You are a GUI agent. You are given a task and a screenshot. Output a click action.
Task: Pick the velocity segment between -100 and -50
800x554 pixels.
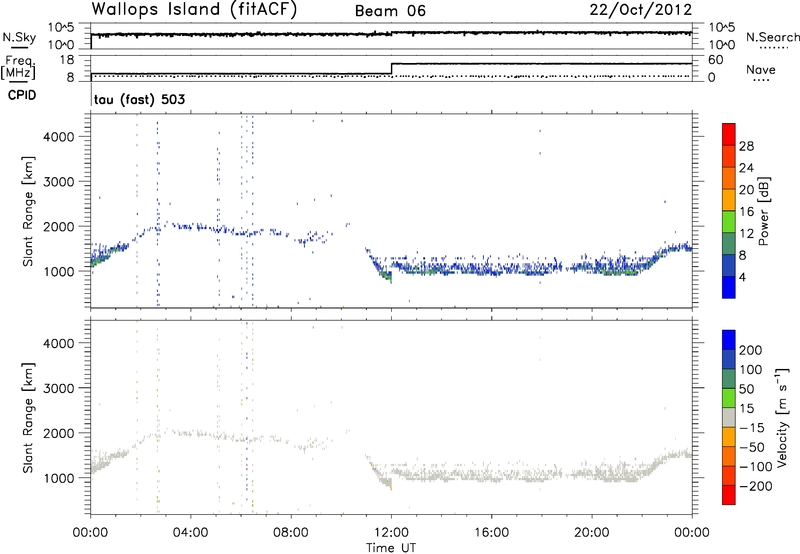[729, 456]
